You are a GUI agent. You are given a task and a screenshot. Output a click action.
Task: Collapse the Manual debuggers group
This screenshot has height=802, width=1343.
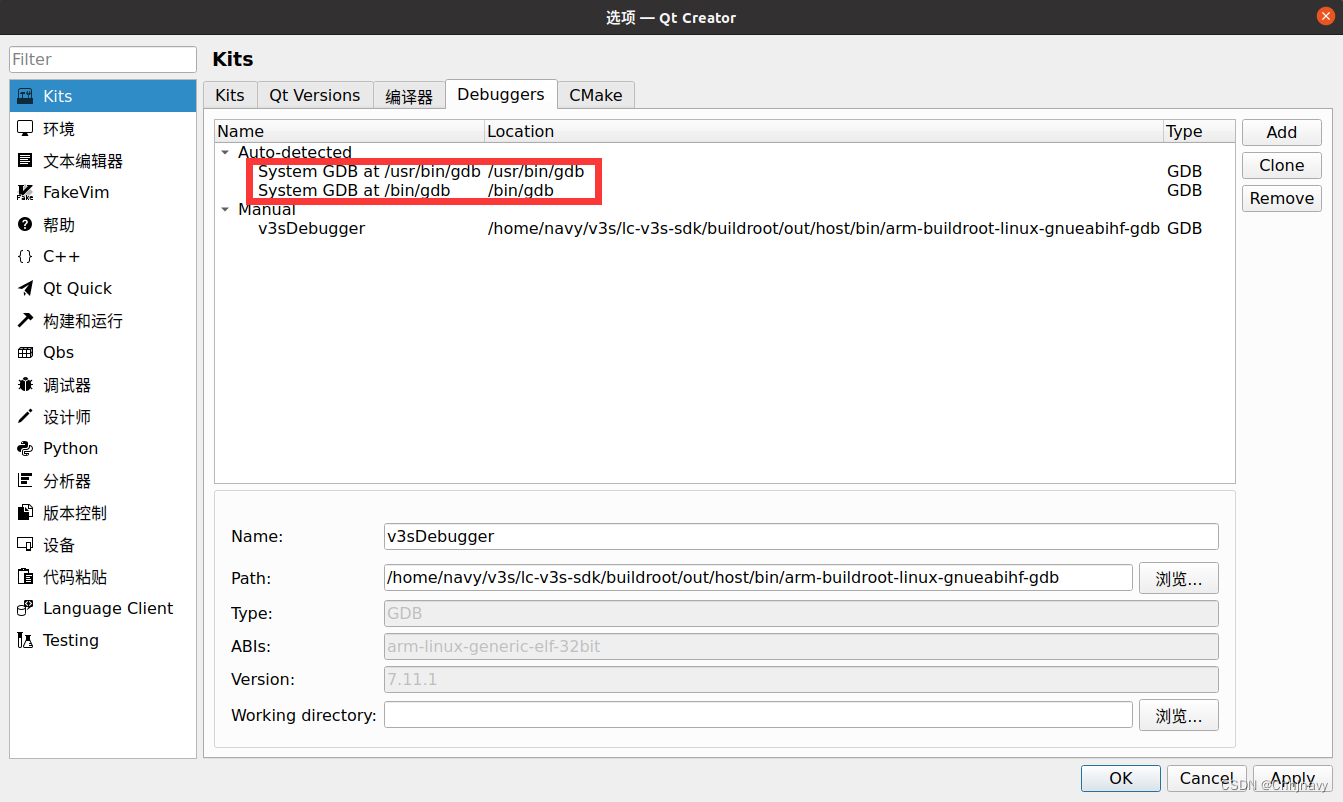pos(225,209)
